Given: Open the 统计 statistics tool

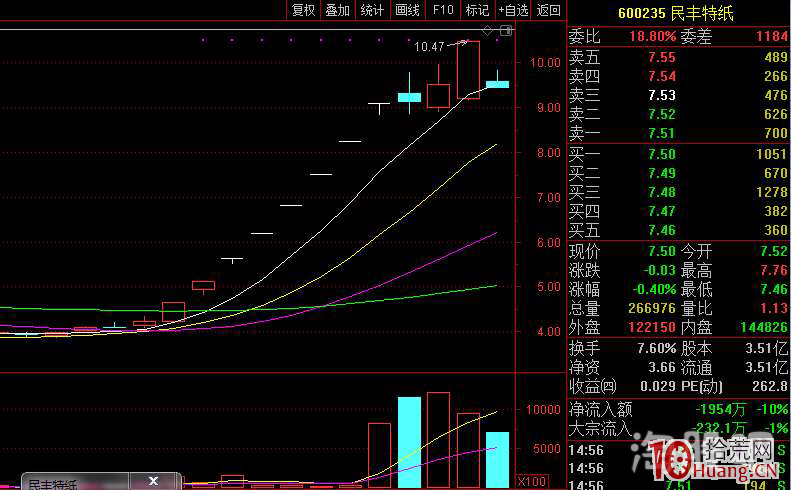Looking at the screenshot, I should click(x=372, y=10).
